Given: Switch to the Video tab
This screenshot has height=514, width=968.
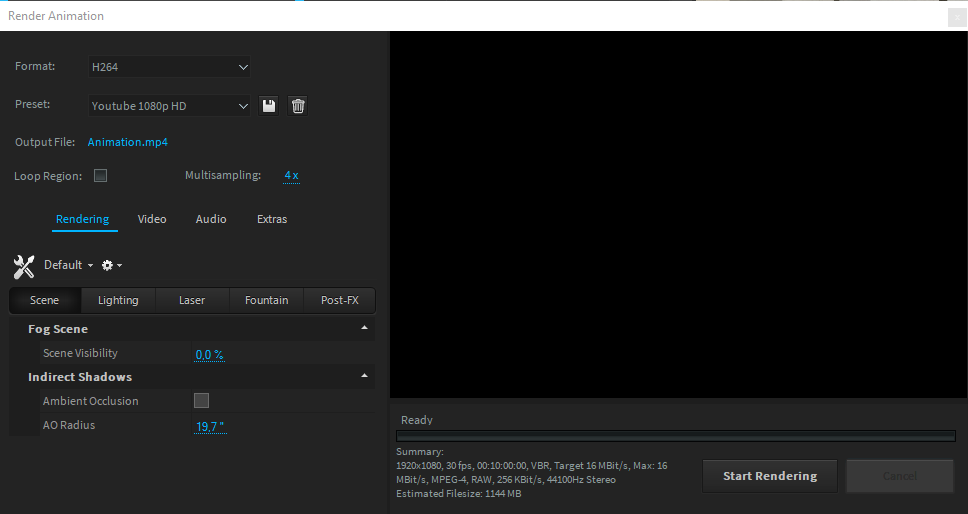Looking at the screenshot, I should (152, 219).
